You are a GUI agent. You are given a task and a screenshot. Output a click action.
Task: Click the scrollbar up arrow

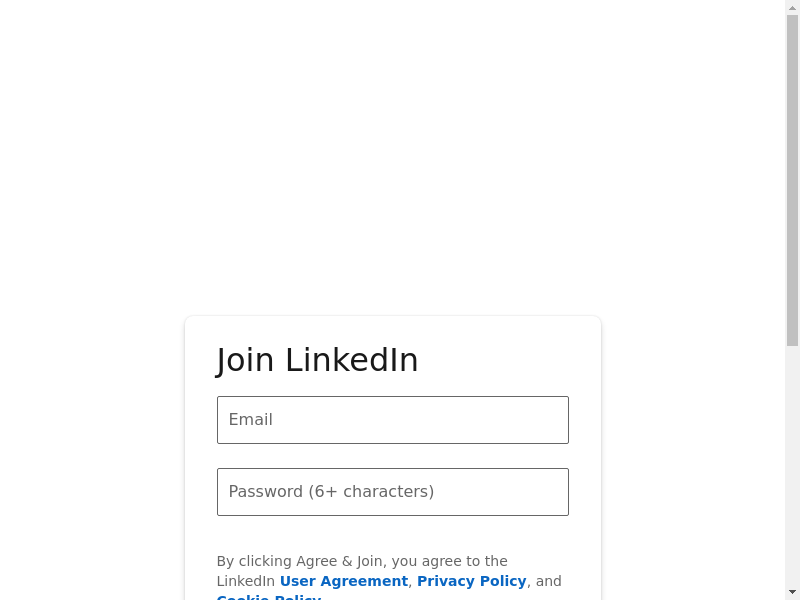click(792, 7)
